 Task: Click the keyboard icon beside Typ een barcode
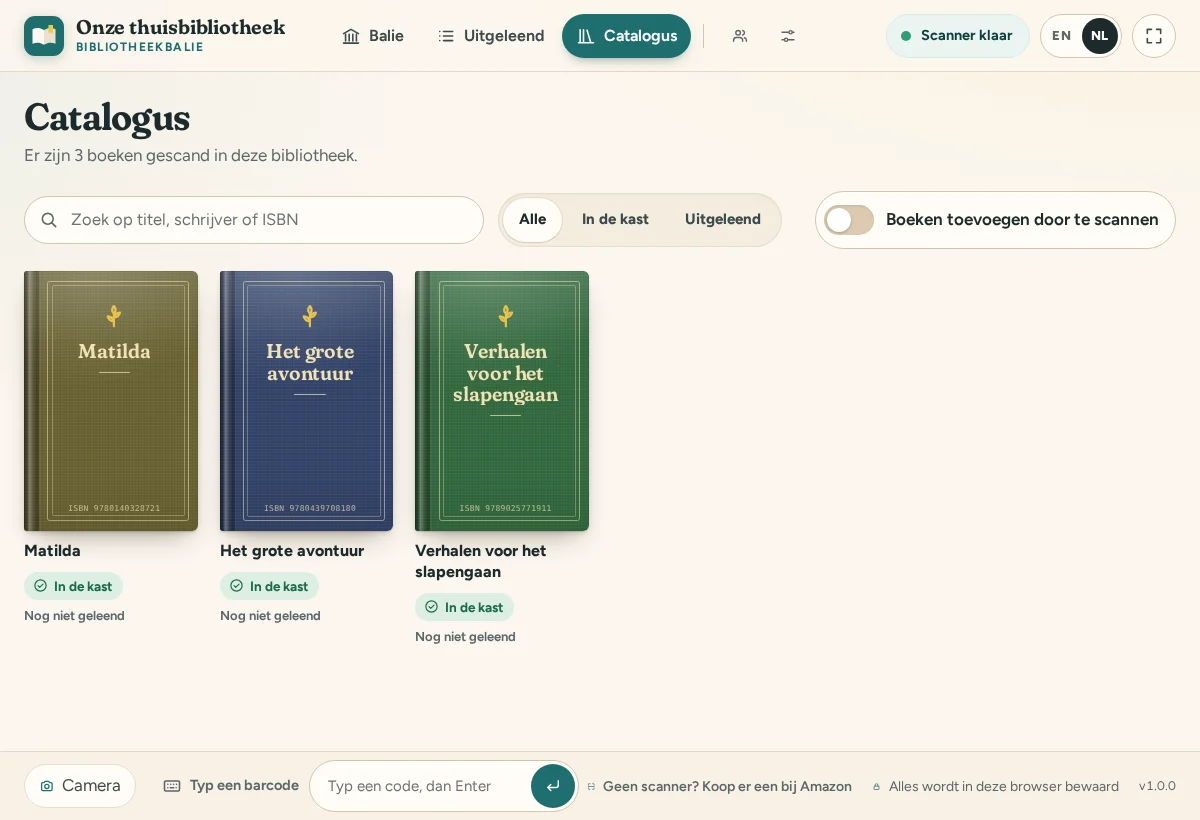(172, 786)
